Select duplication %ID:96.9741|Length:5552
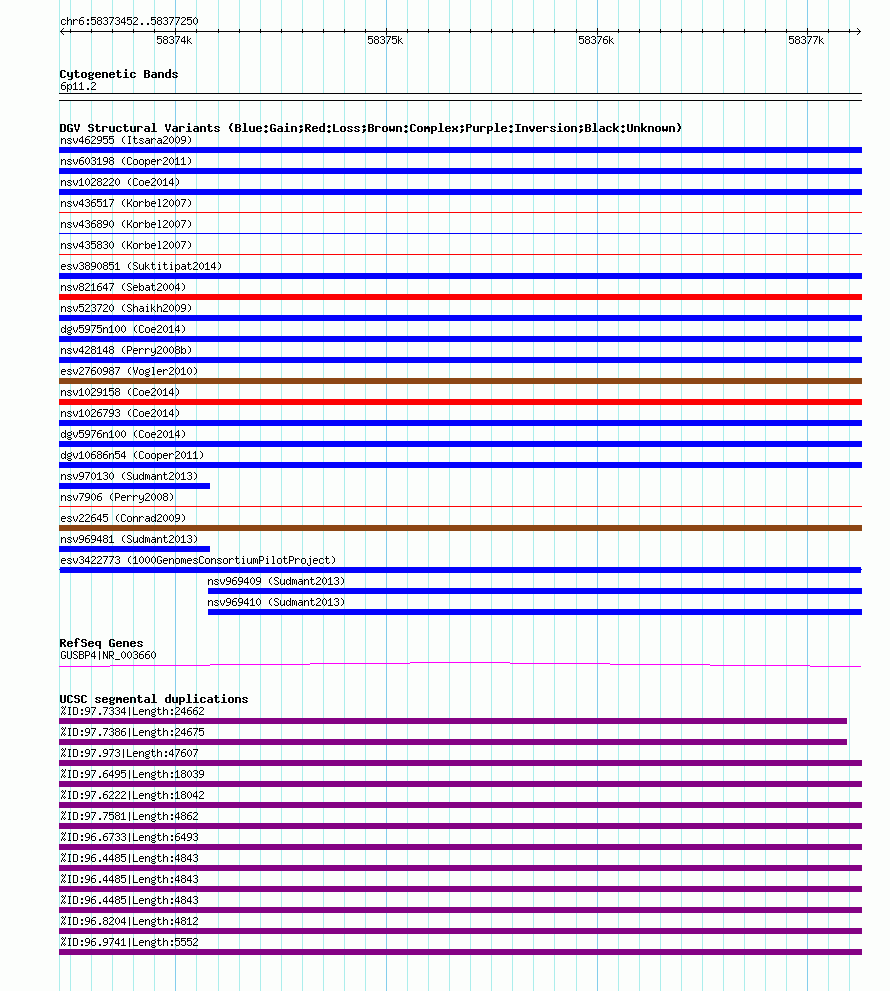Screen dimensions: 890x991 pyautogui.click(x=129, y=942)
